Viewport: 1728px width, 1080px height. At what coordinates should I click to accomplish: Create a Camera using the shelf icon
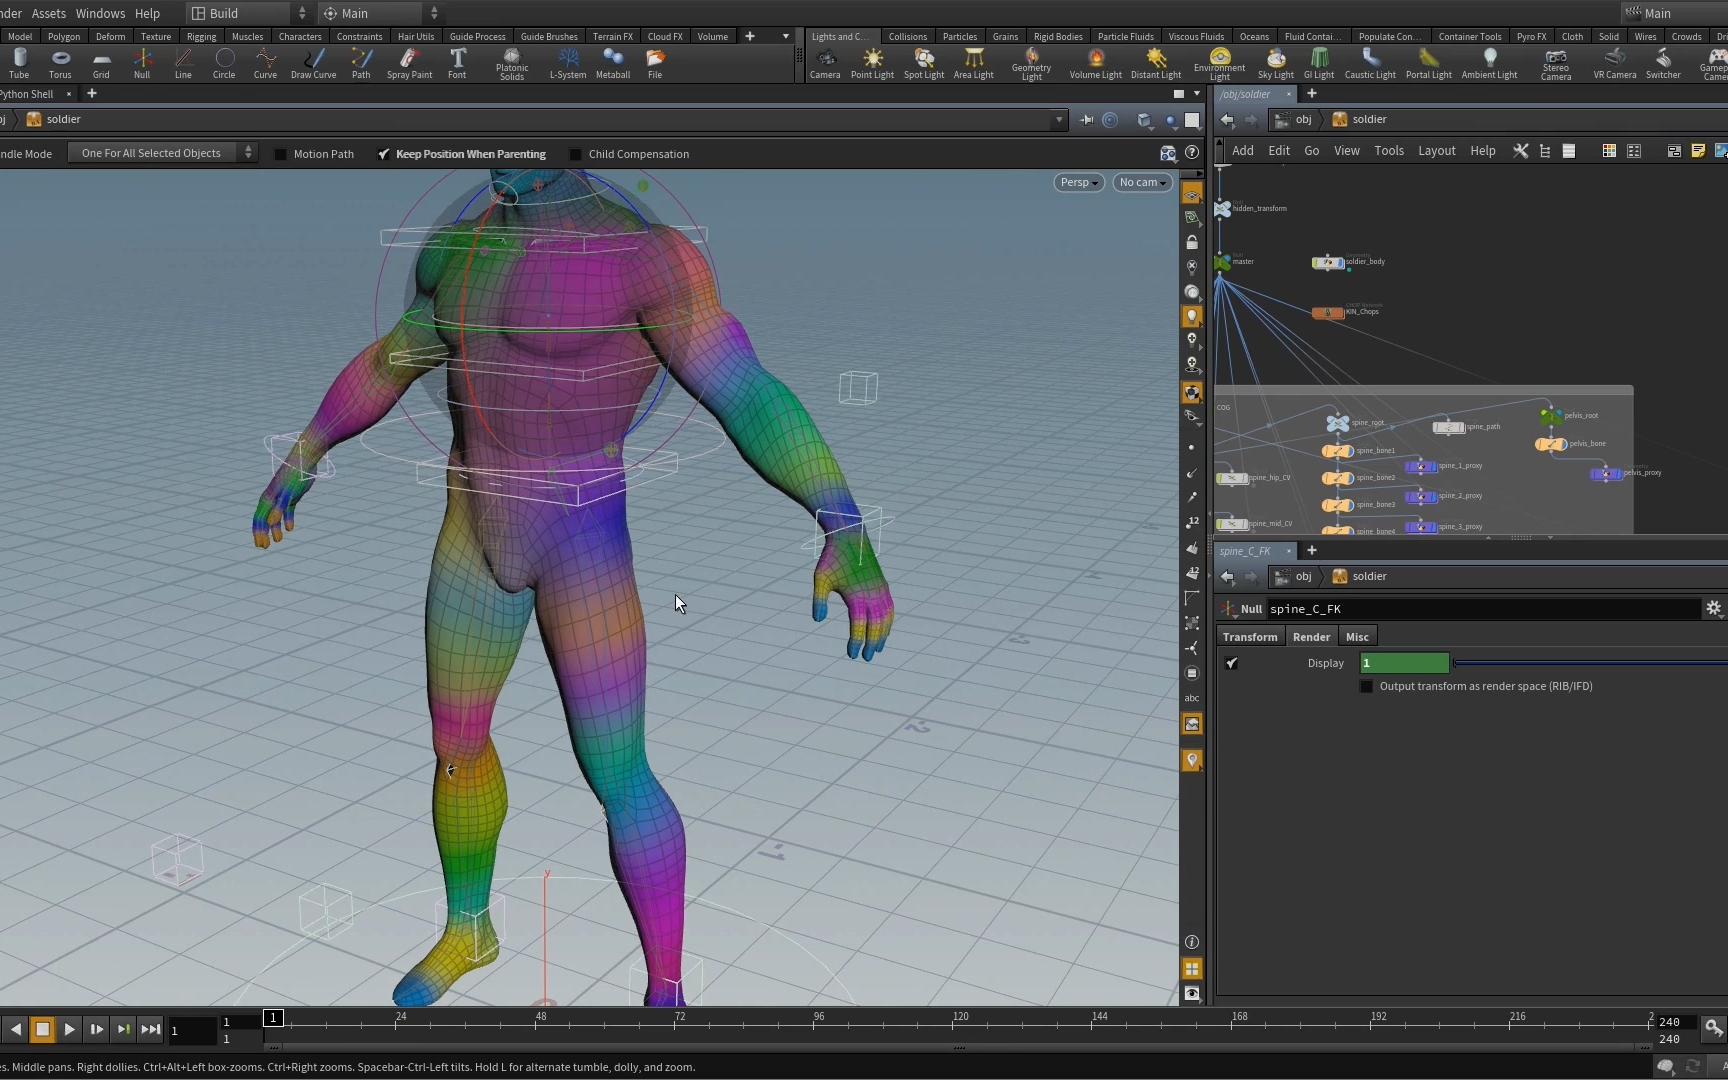pos(824,63)
